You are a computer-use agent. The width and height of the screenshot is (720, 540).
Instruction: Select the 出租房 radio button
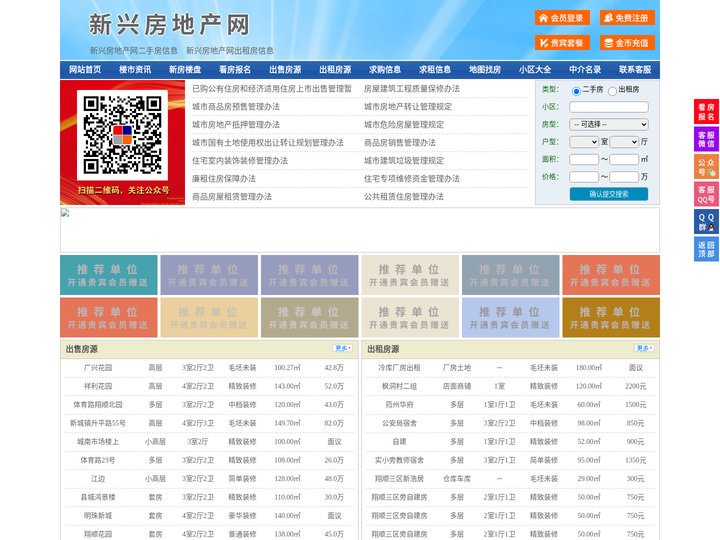click(612, 91)
